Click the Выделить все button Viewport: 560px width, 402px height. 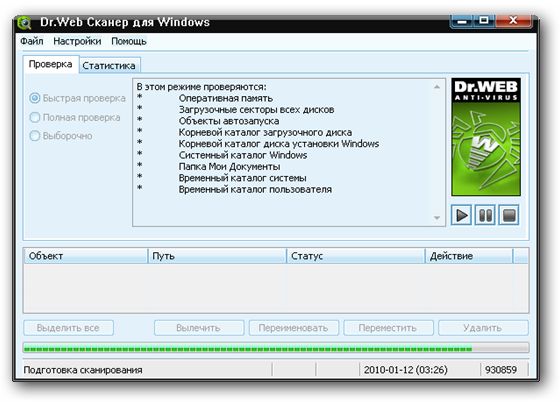click(68, 328)
